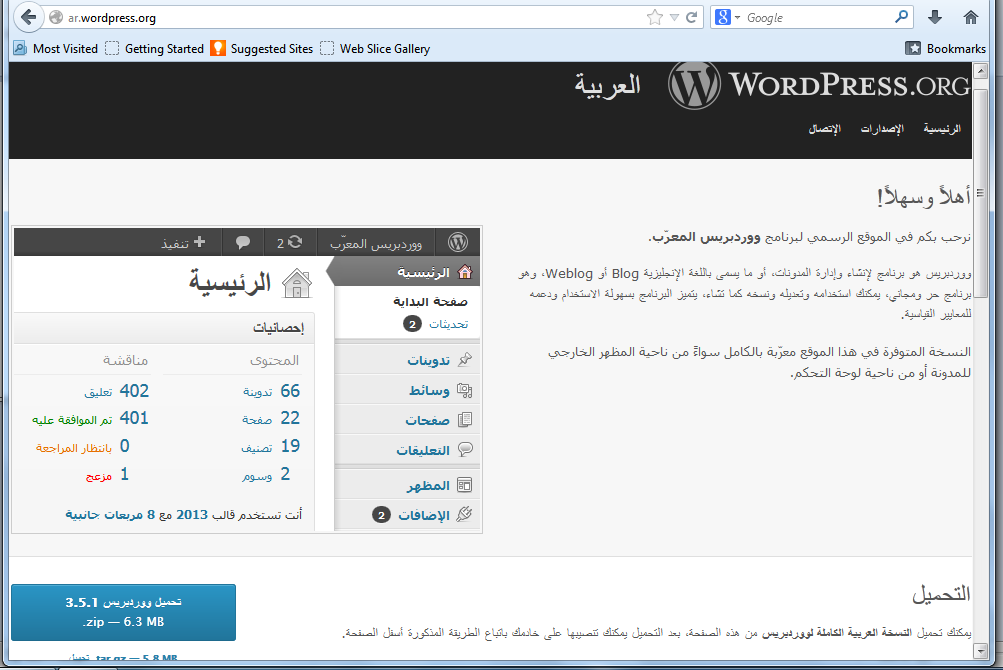This screenshot has height=670, width=1003.
Task: Click the 402 تعليق comments count
Action: click(116, 391)
